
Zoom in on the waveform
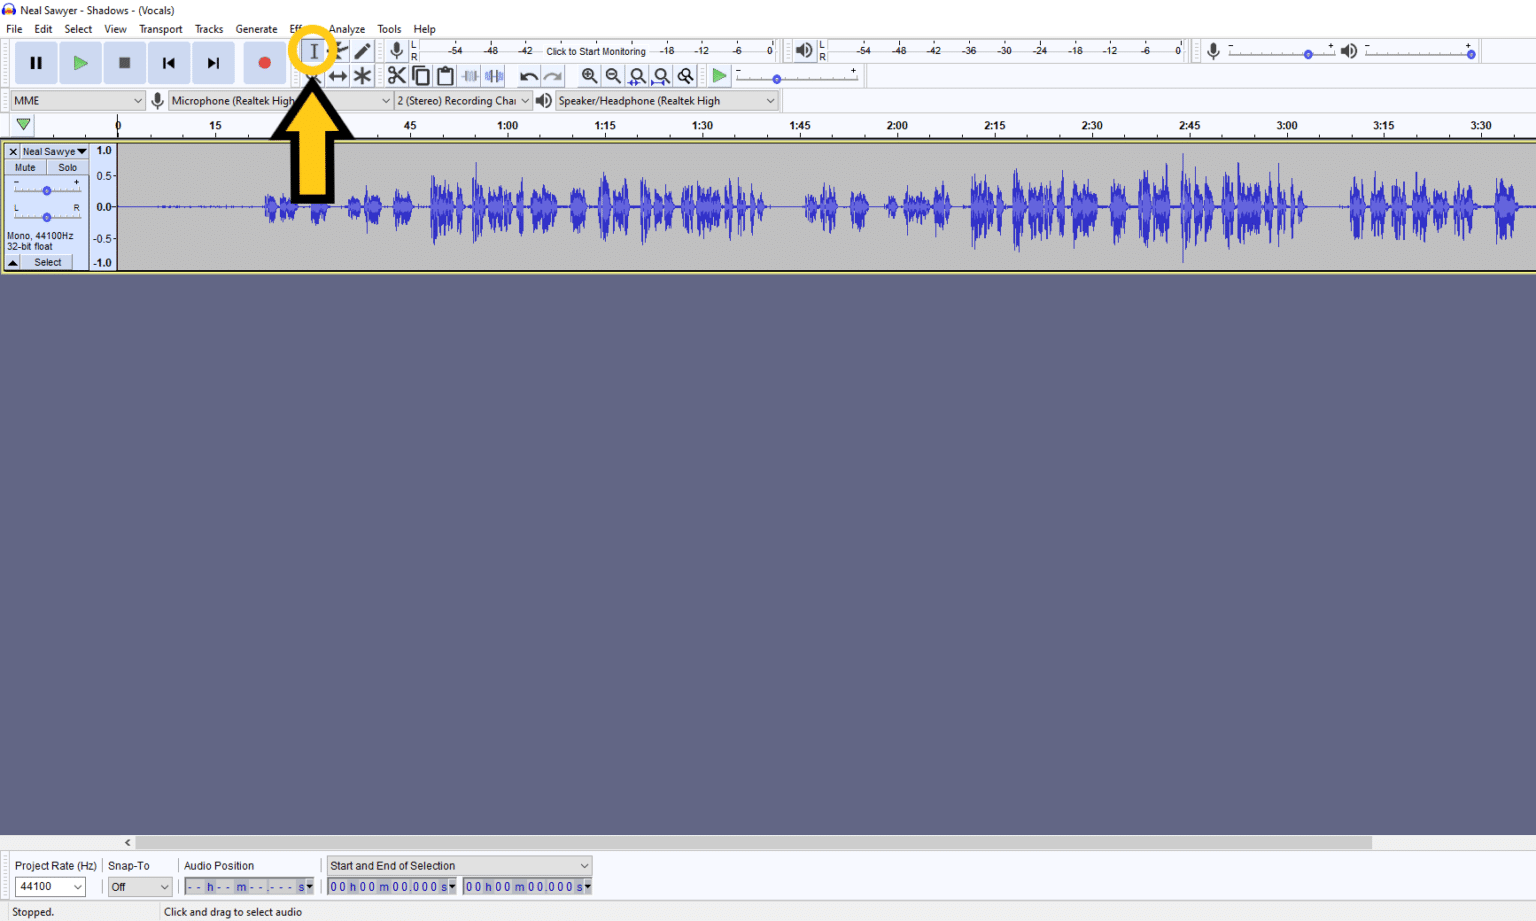pos(589,75)
